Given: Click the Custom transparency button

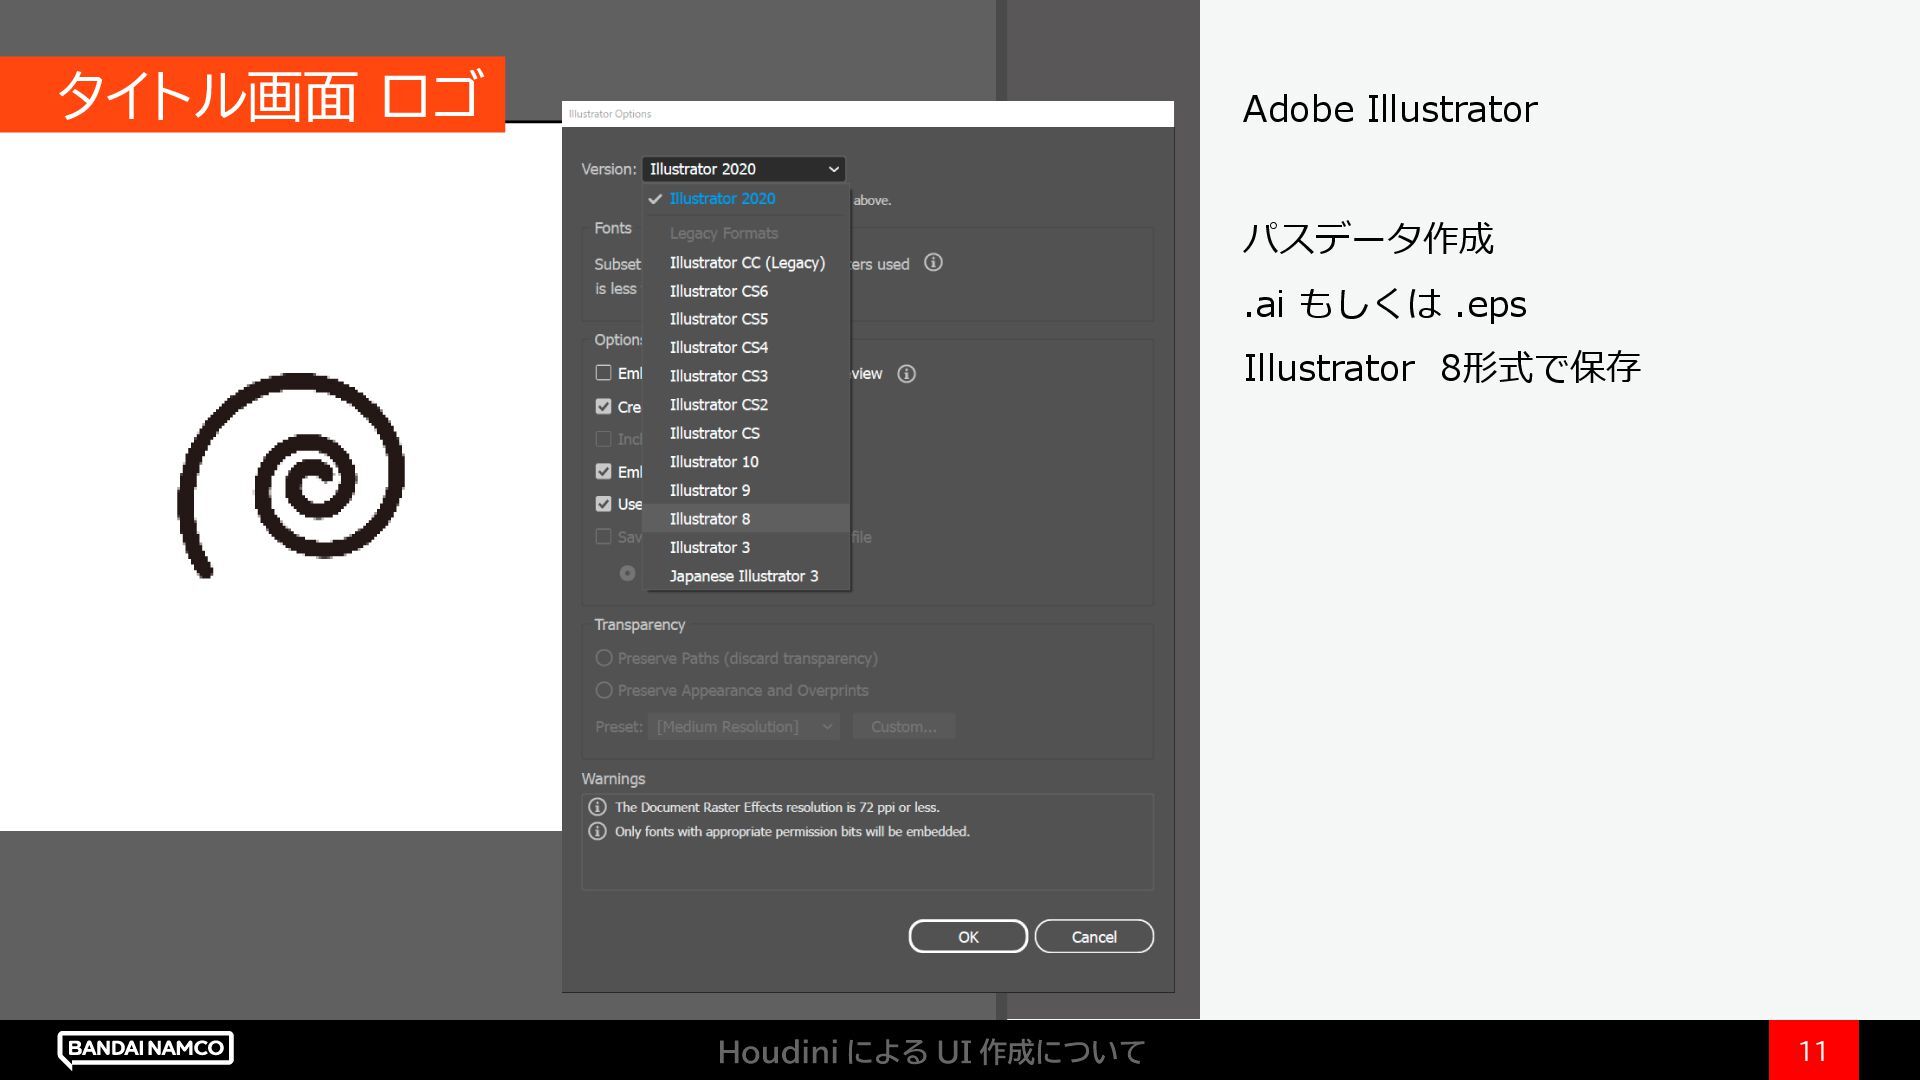Looking at the screenshot, I should (903, 727).
